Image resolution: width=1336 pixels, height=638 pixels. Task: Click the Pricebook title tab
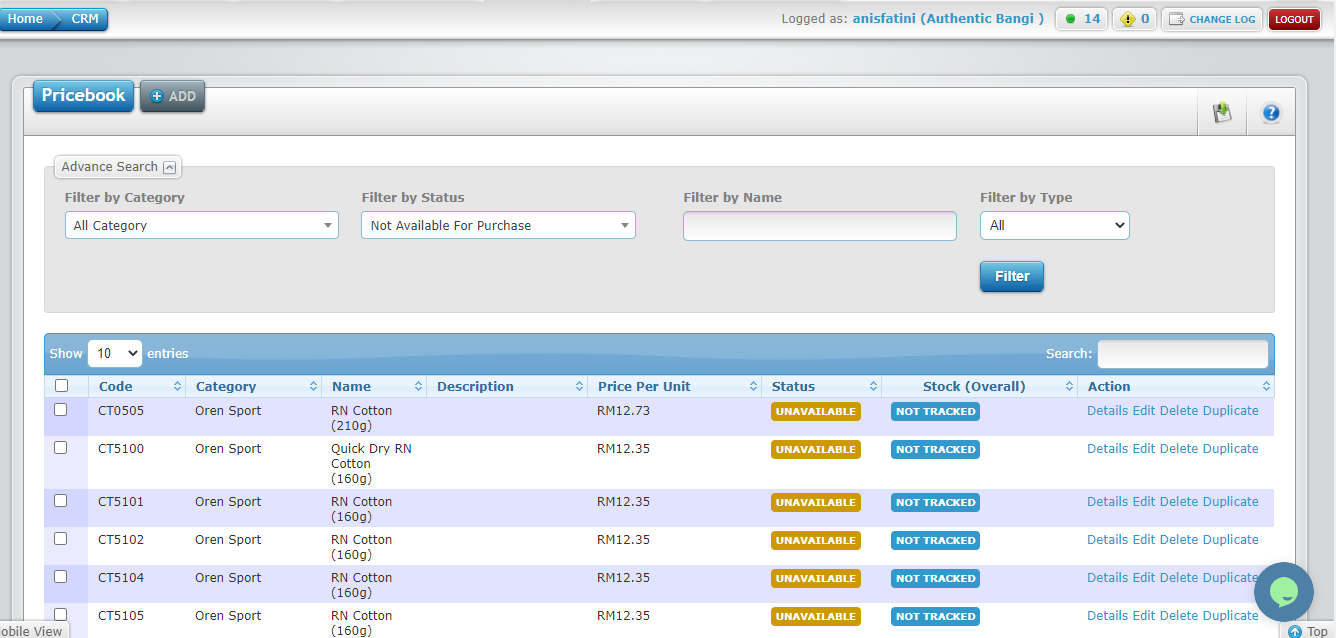pyautogui.click(x=84, y=96)
